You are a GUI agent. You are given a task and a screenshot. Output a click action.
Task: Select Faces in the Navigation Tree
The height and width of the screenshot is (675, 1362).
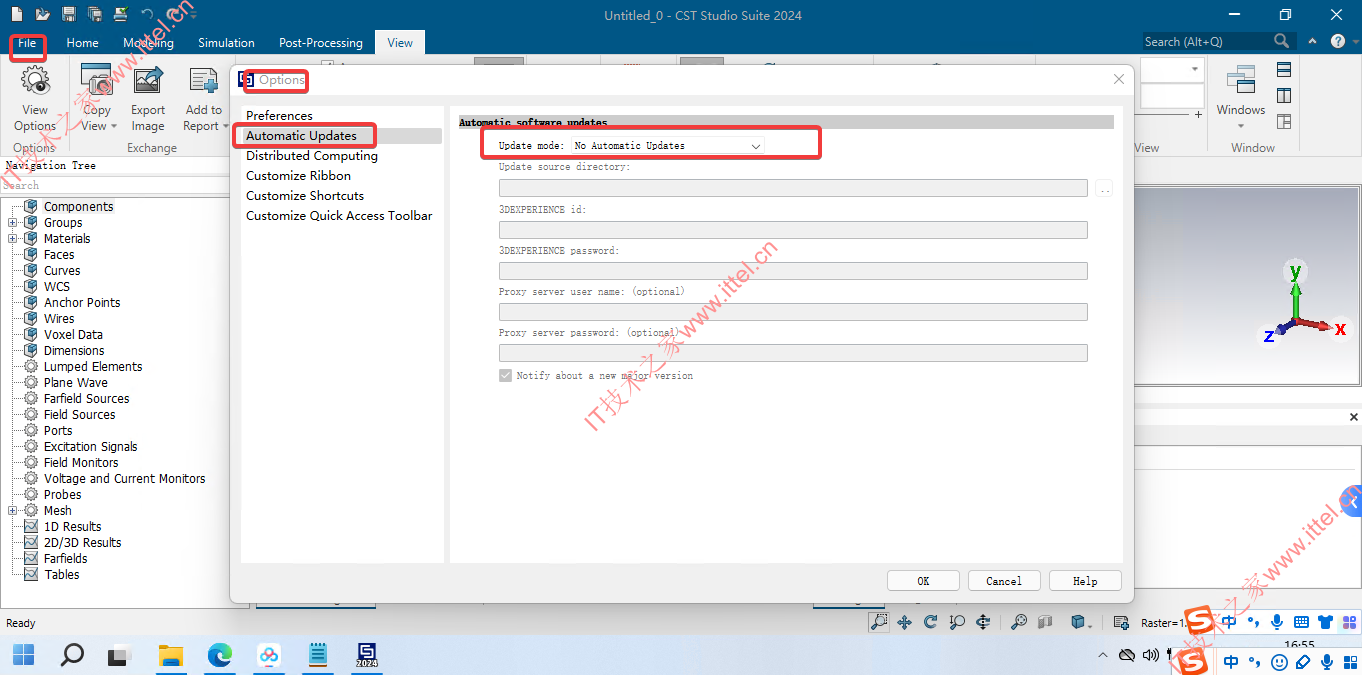[x=59, y=255]
